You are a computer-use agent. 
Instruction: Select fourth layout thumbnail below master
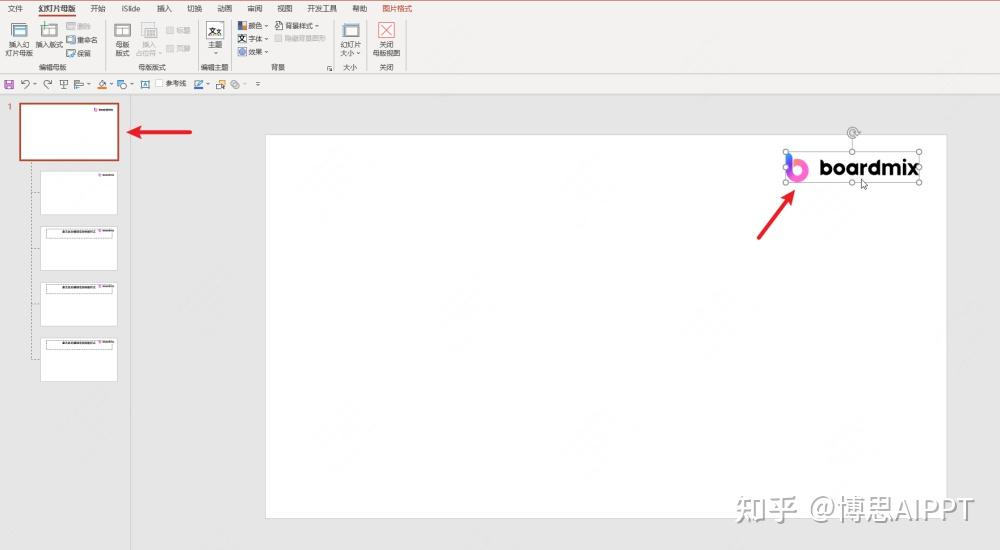pyautogui.click(x=79, y=360)
